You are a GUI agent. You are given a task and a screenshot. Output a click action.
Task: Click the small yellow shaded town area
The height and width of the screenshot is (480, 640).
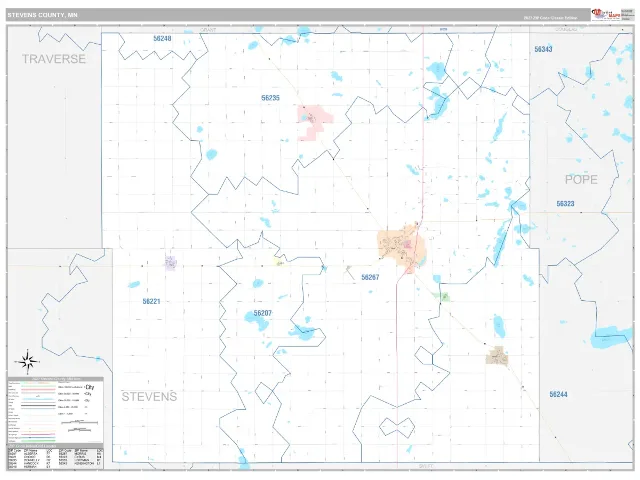(278, 262)
